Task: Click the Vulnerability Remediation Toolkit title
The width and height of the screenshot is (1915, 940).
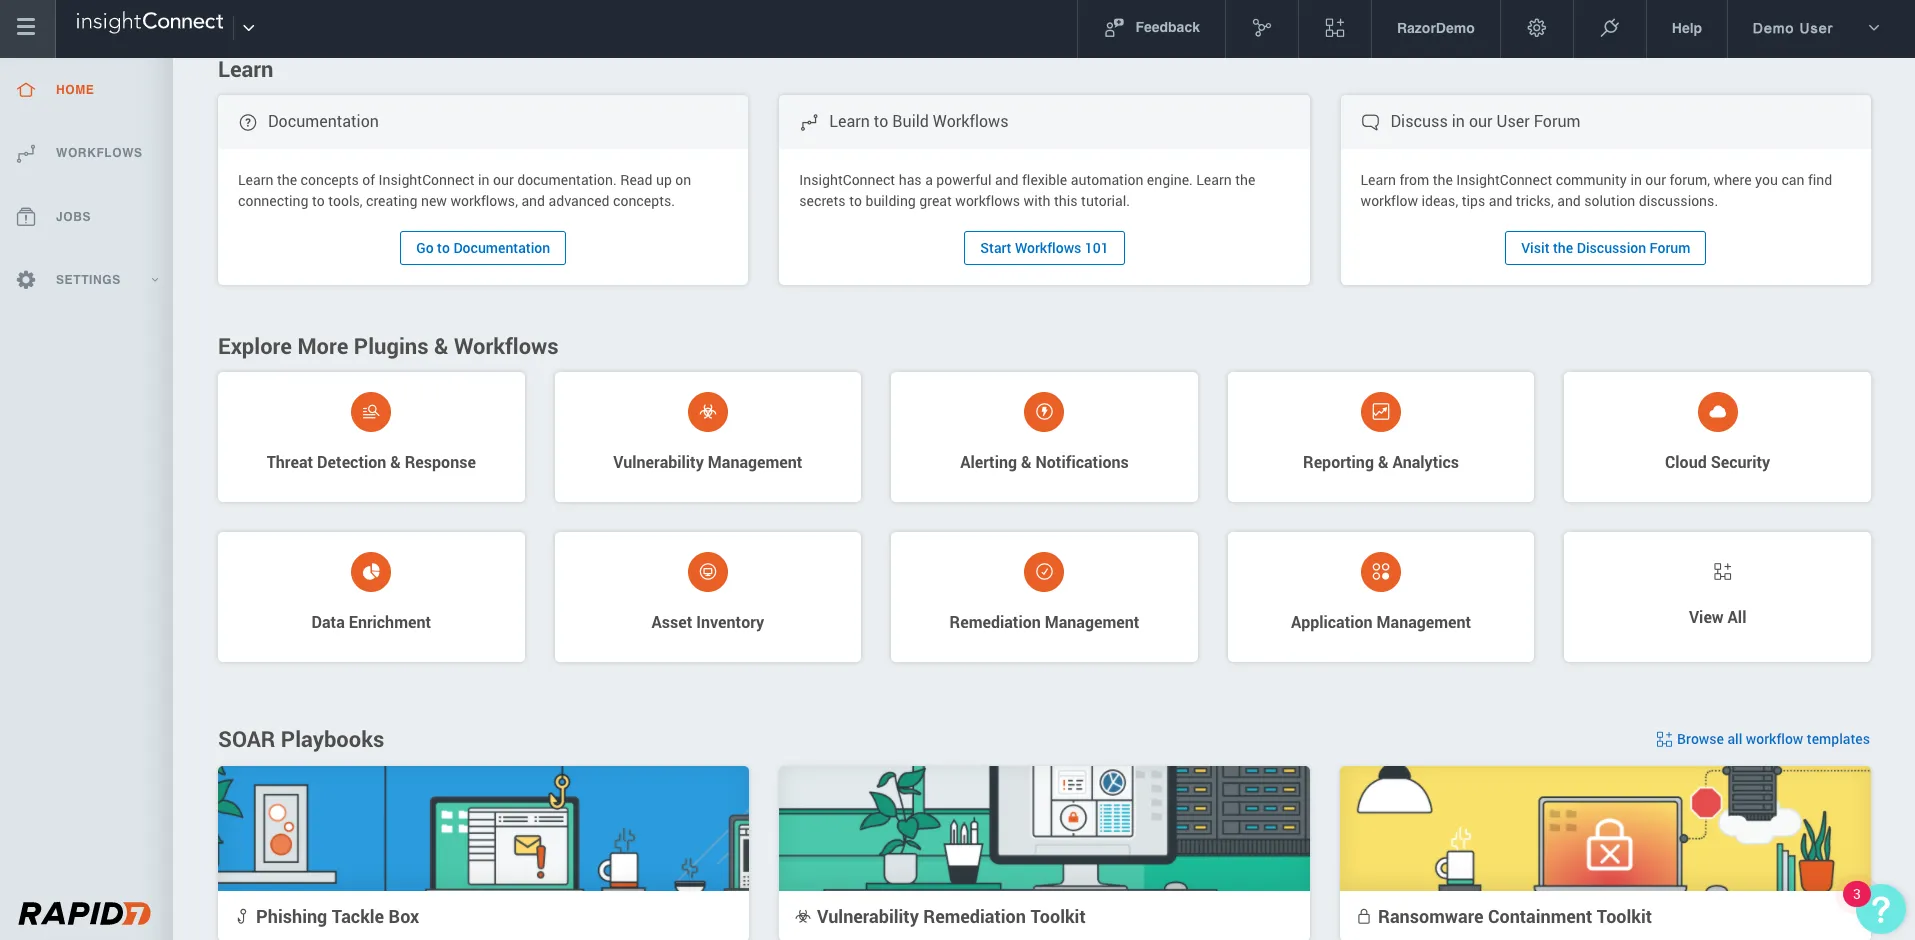Action: pyautogui.click(x=951, y=917)
